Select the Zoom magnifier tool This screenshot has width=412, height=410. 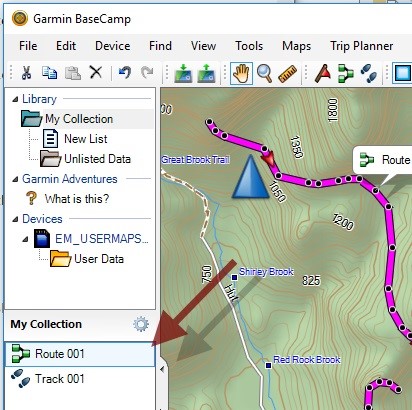click(x=265, y=73)
